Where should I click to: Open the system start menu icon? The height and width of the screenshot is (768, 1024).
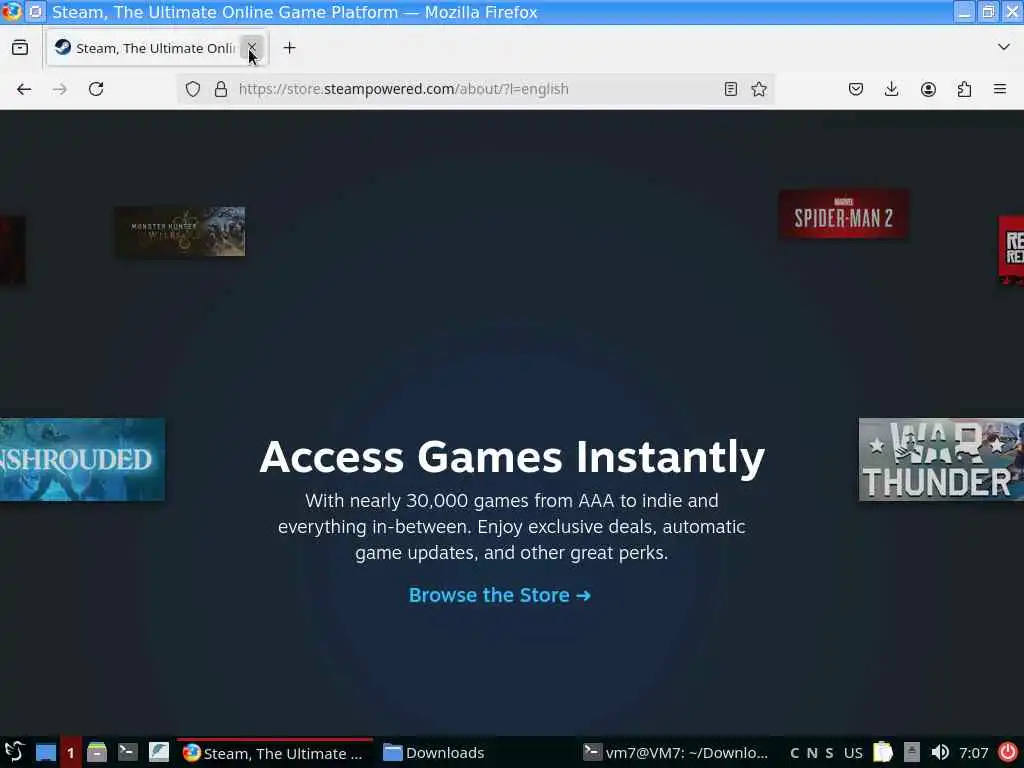click(14, 752)
